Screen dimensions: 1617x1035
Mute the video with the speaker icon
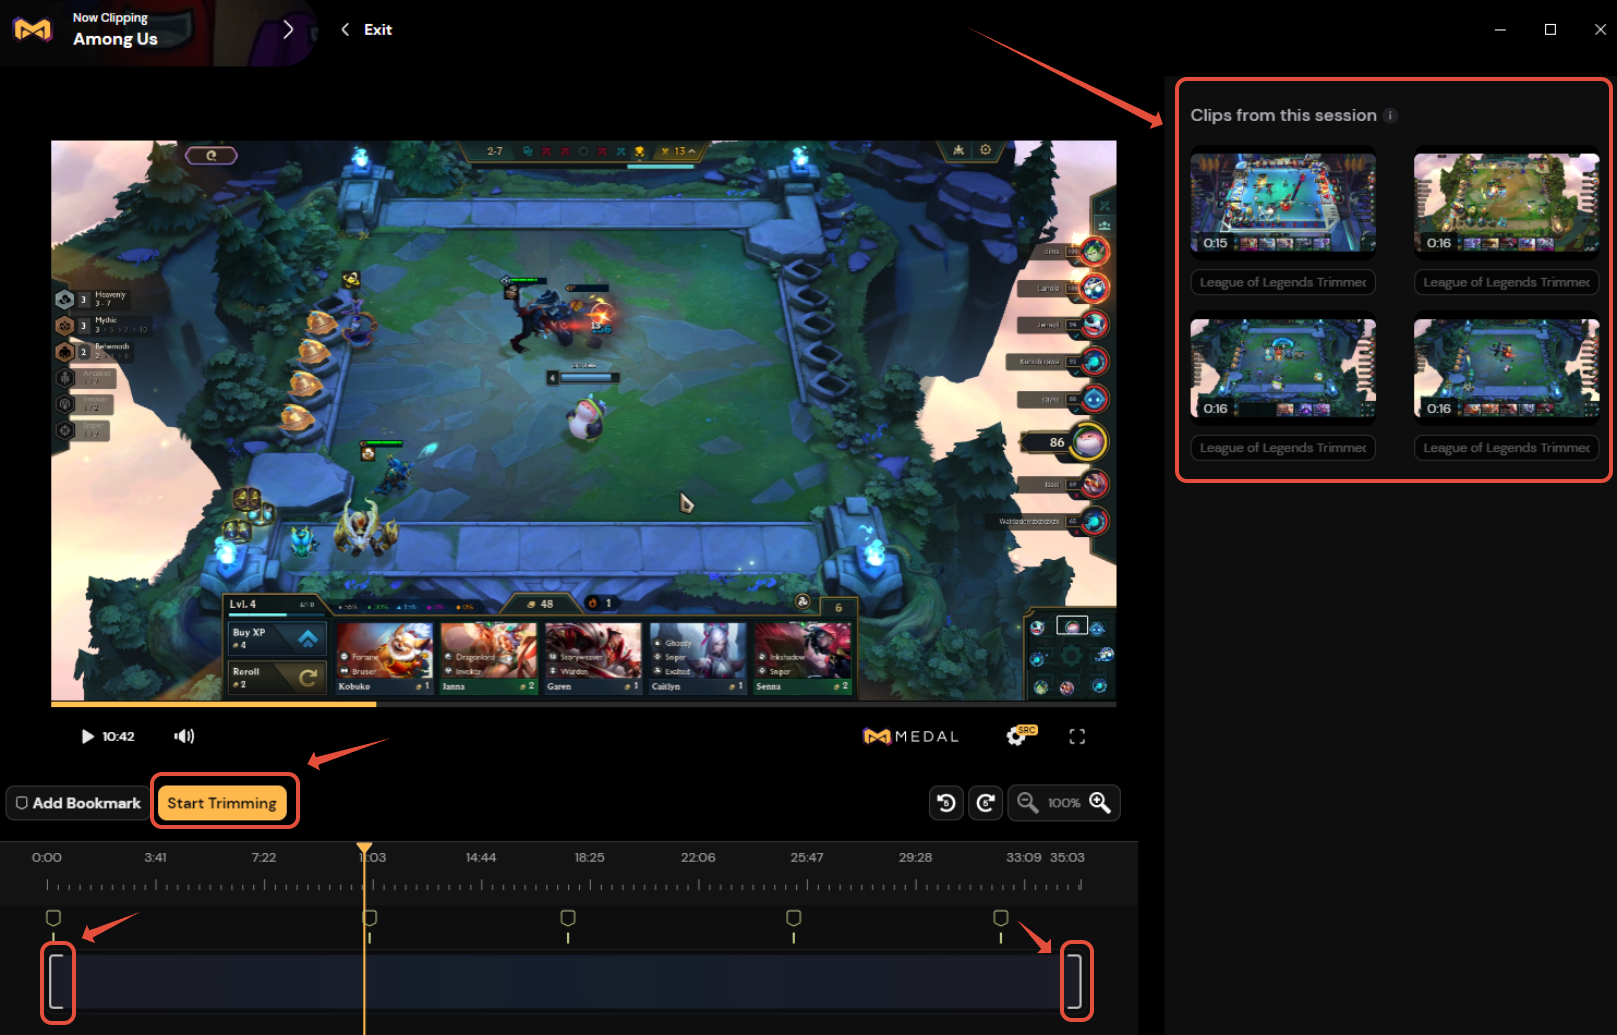coord(184,736)
